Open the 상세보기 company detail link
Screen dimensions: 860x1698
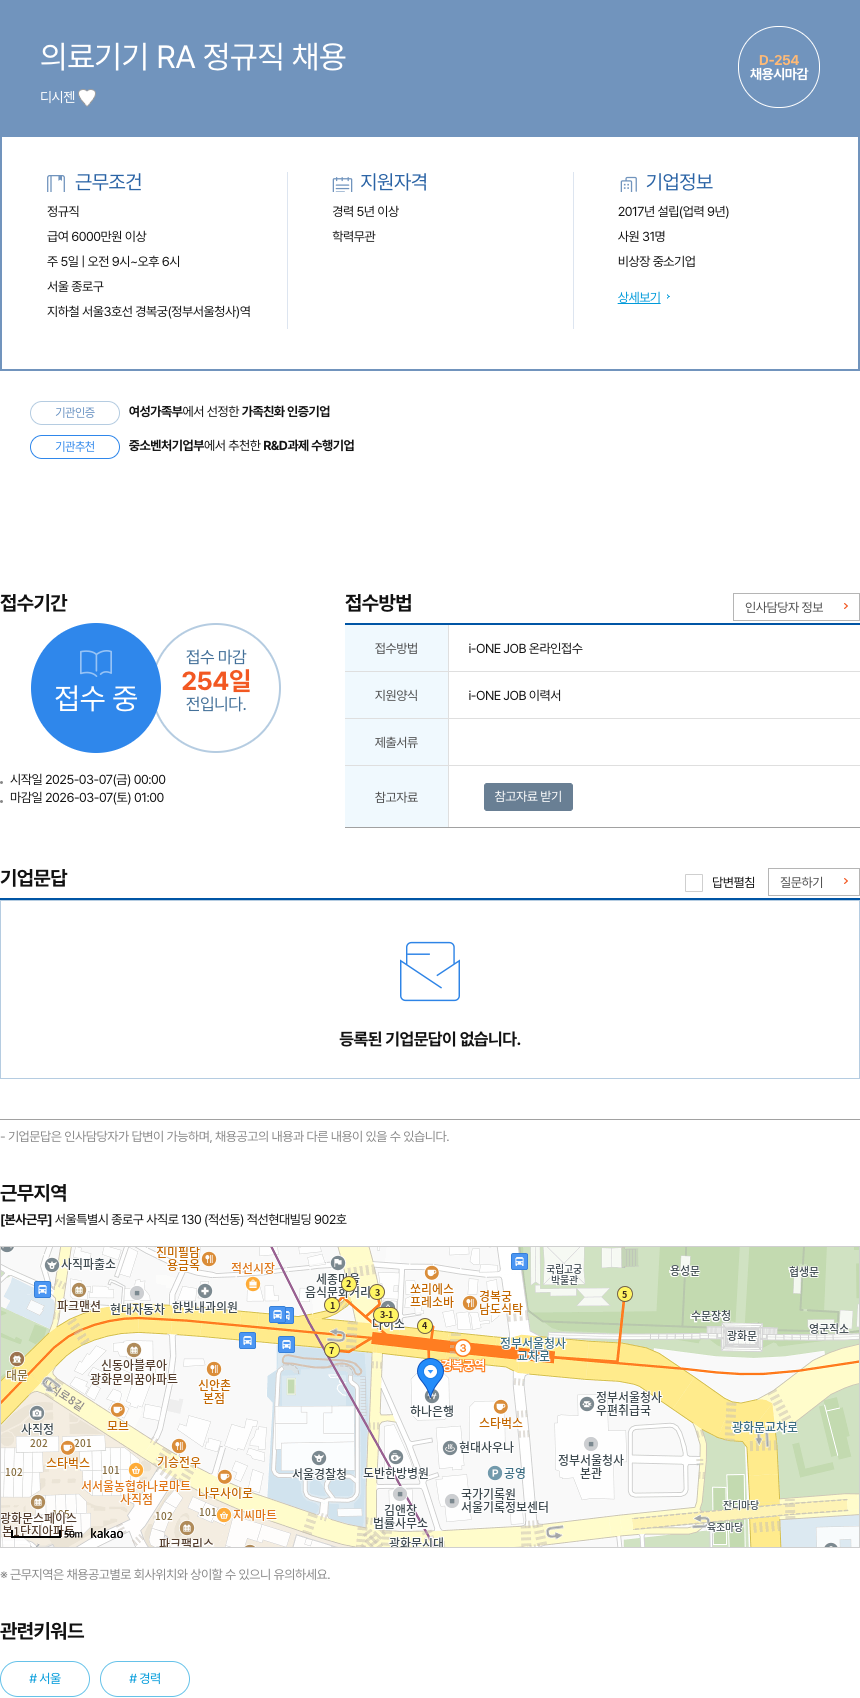(639, 297)
